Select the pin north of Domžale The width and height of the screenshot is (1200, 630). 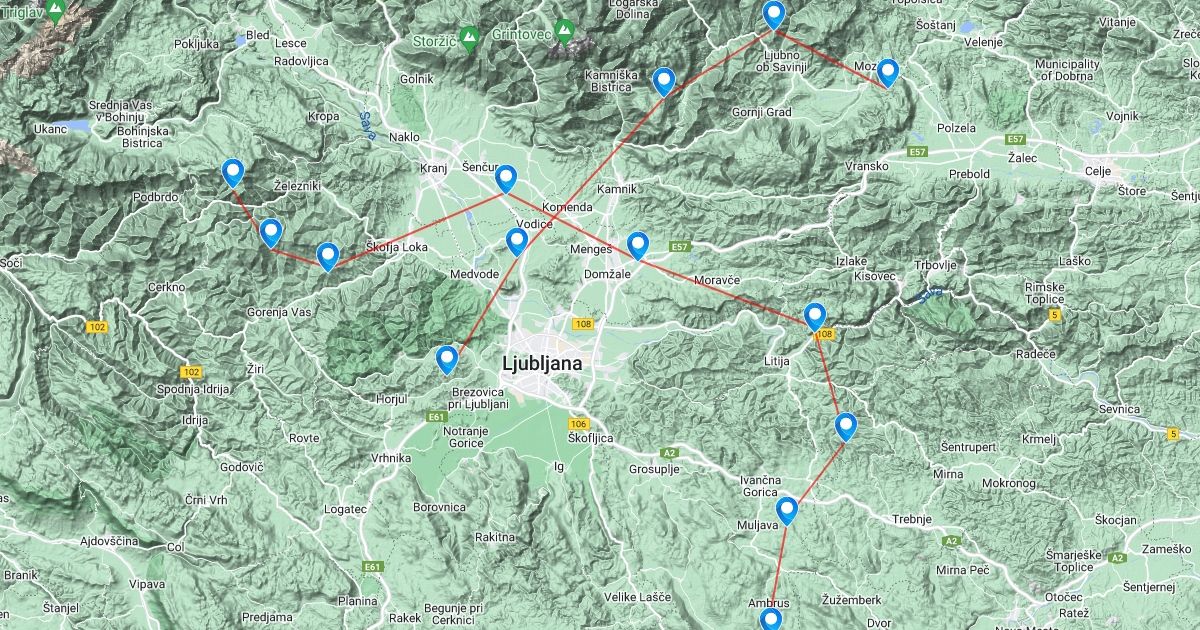(x=638, y=245)
